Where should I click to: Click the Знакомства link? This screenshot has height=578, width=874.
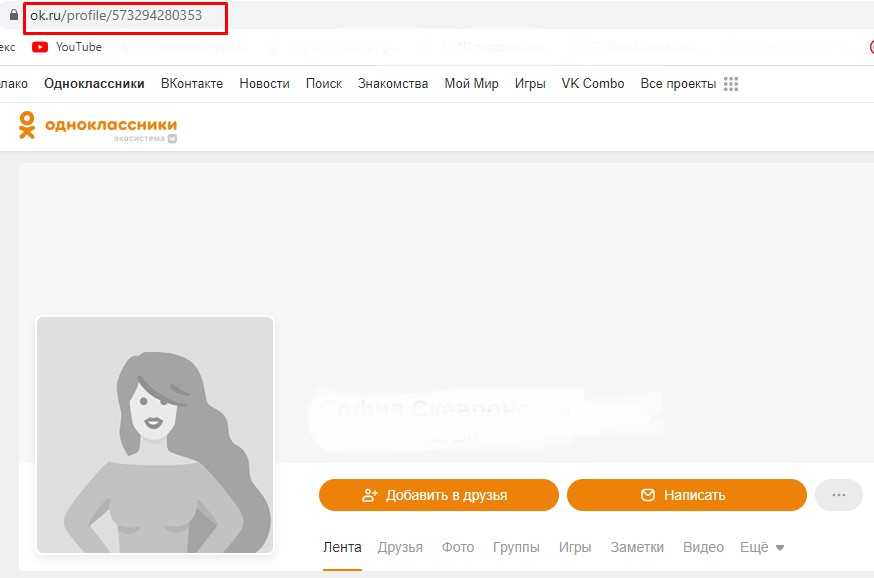coord(393,84)
